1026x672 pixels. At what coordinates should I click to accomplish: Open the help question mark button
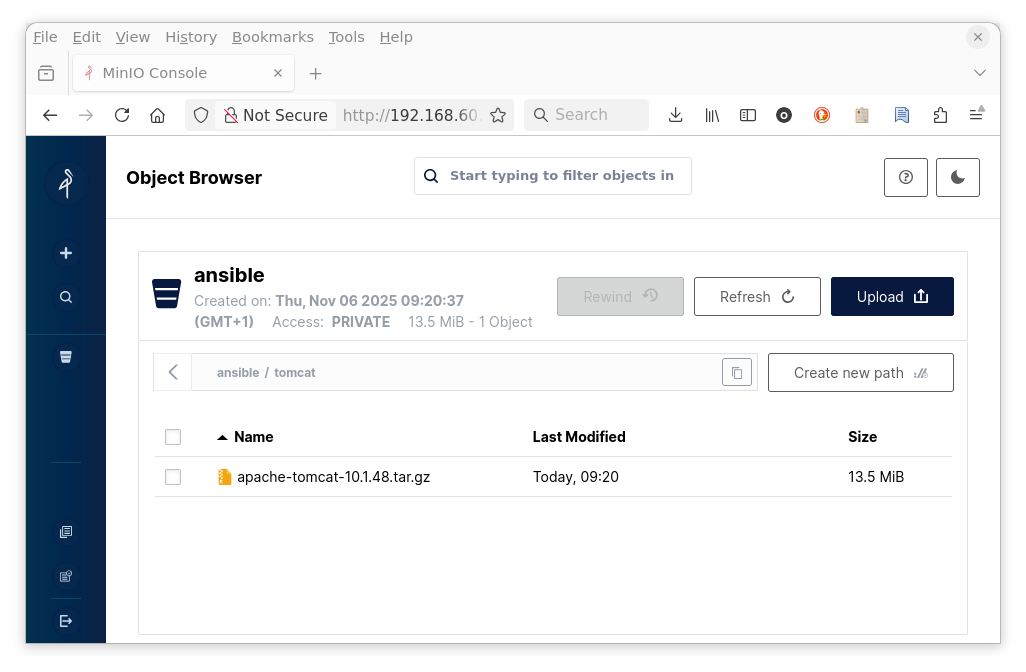pyautogui.click(x=906, y=177)
